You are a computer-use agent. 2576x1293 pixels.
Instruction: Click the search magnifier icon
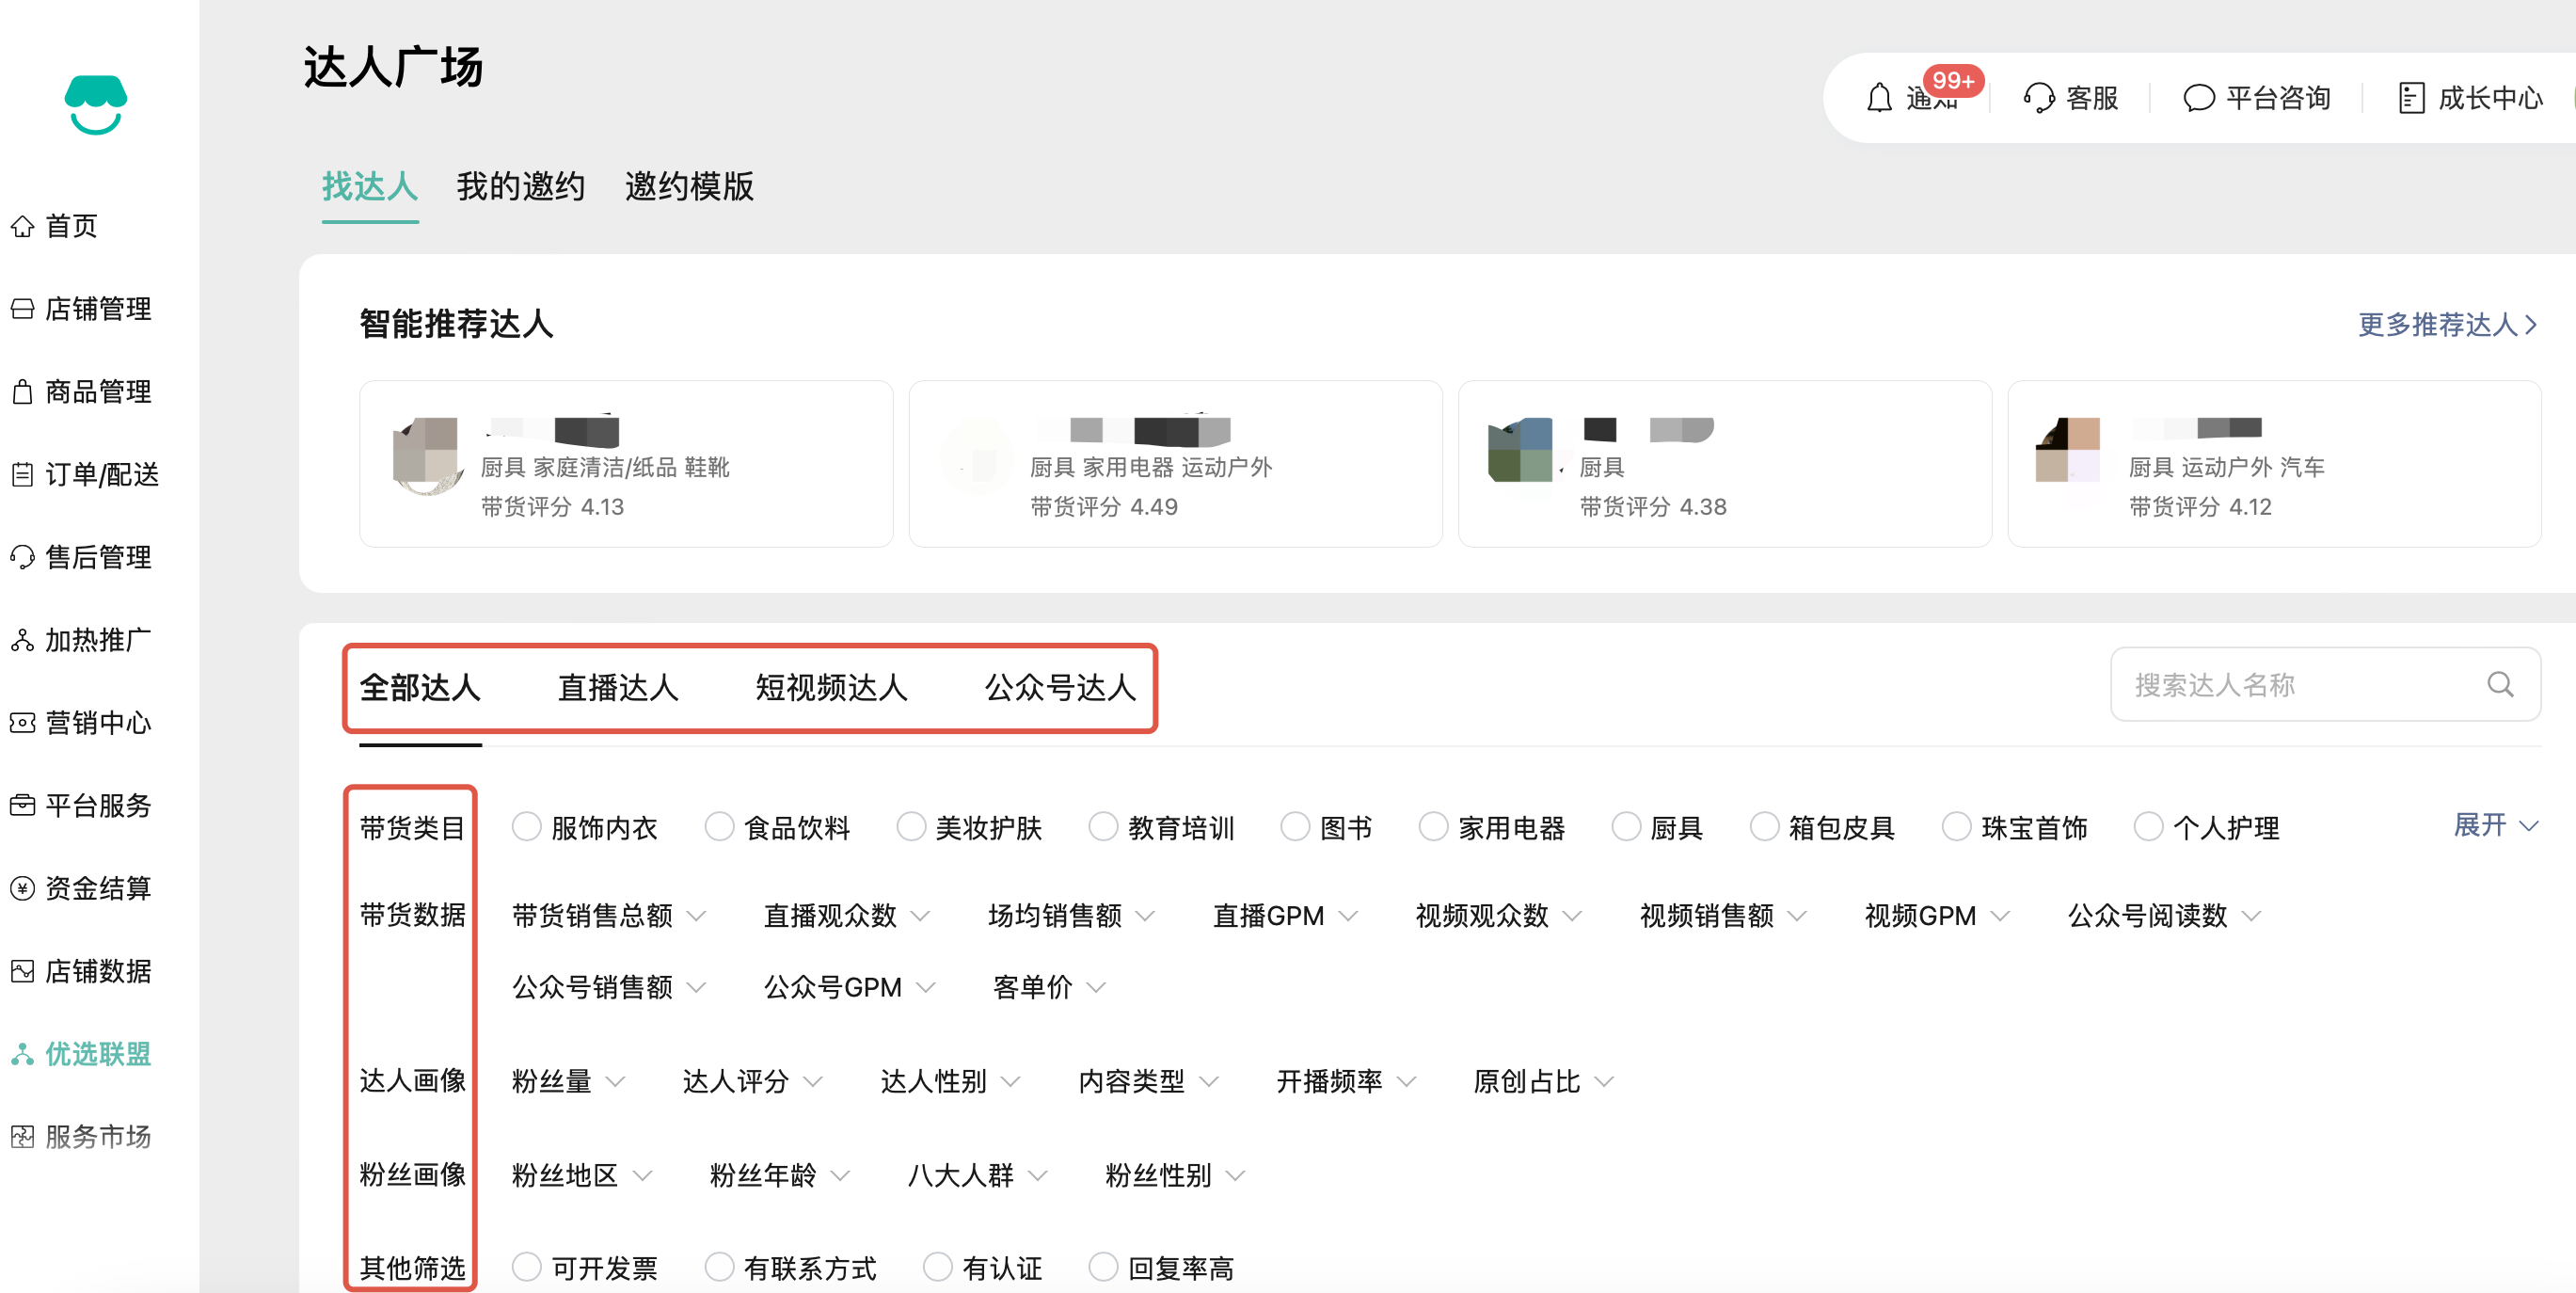tap(2499, 684)
